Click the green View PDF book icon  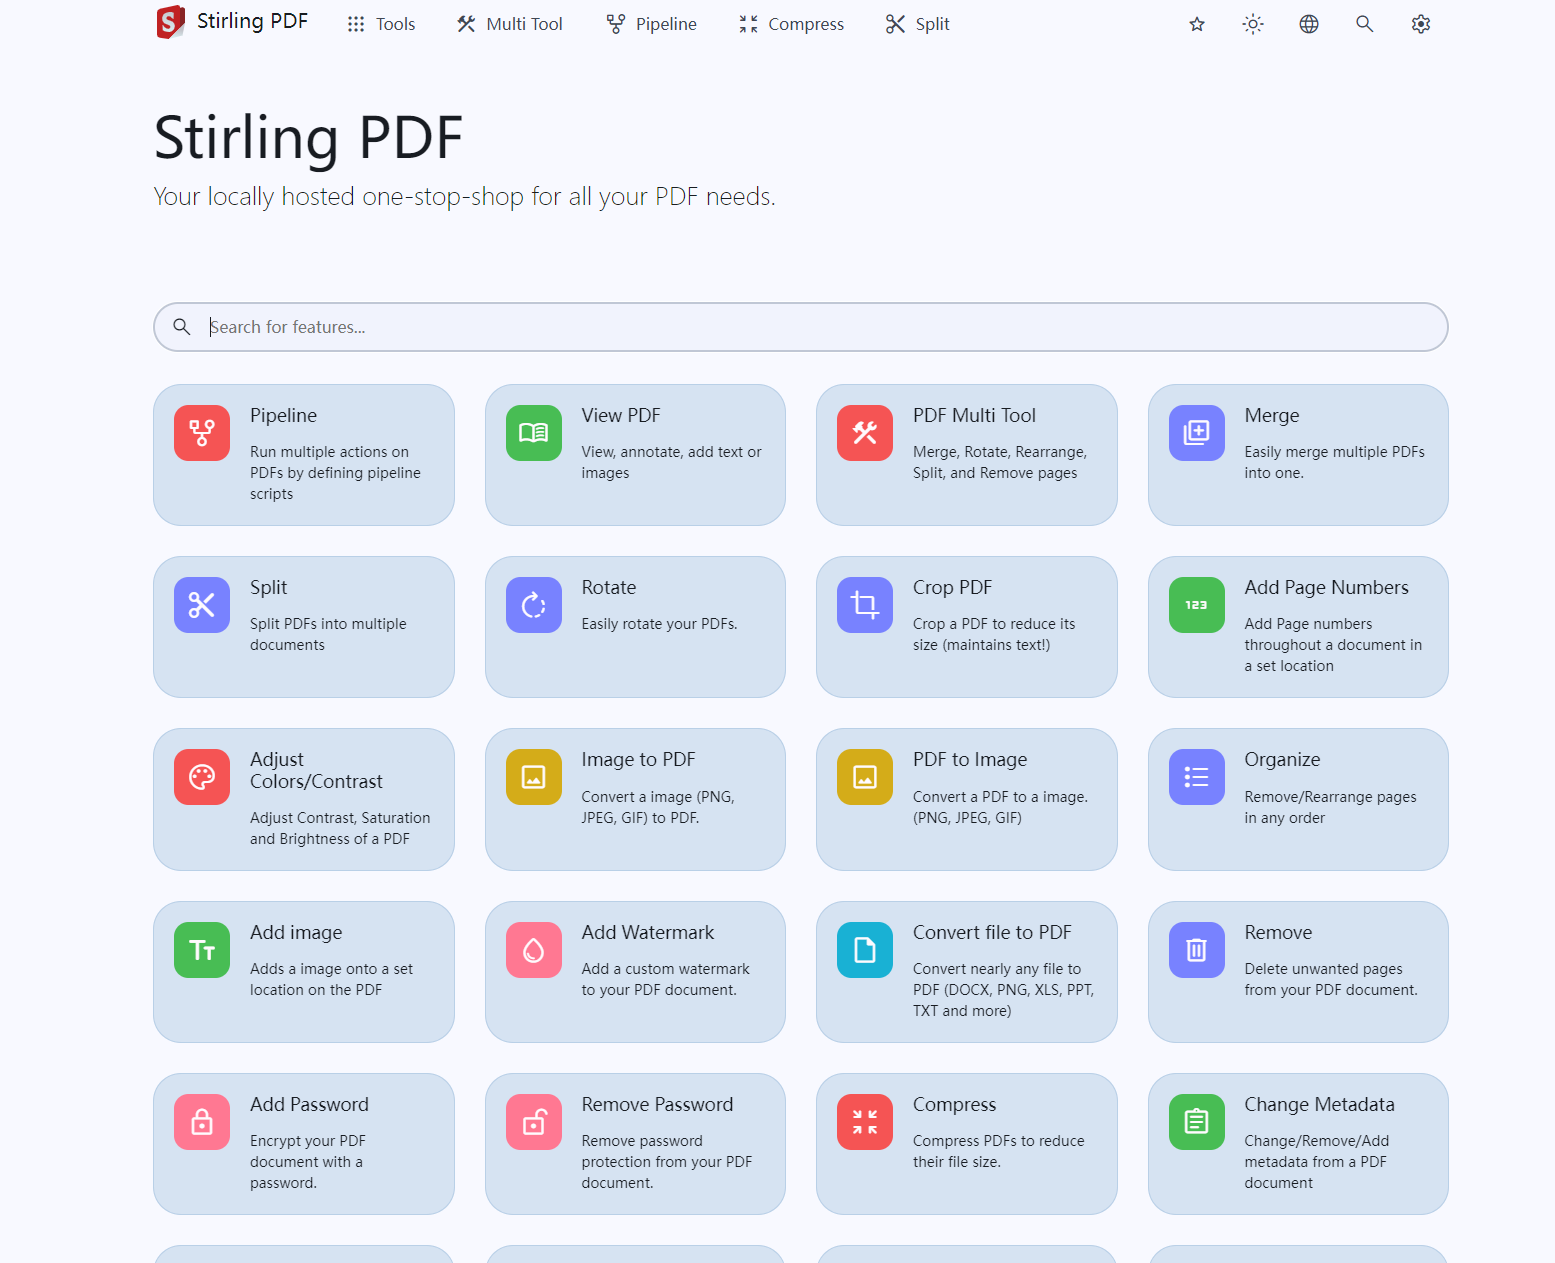pos(534,433)
